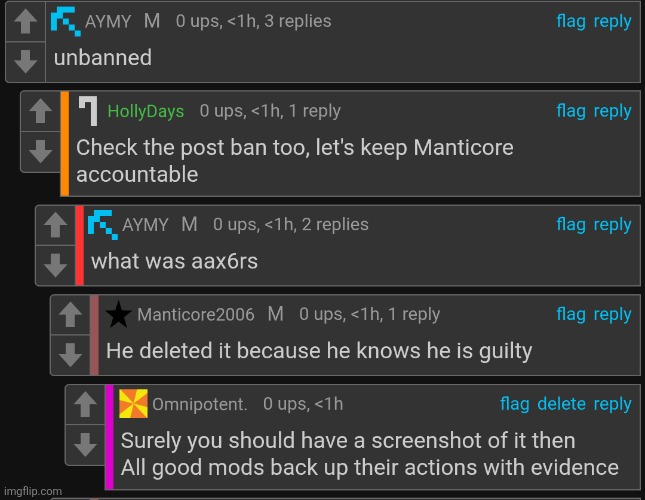Open HollyDays' user profile name

click(x=146, y=111)
